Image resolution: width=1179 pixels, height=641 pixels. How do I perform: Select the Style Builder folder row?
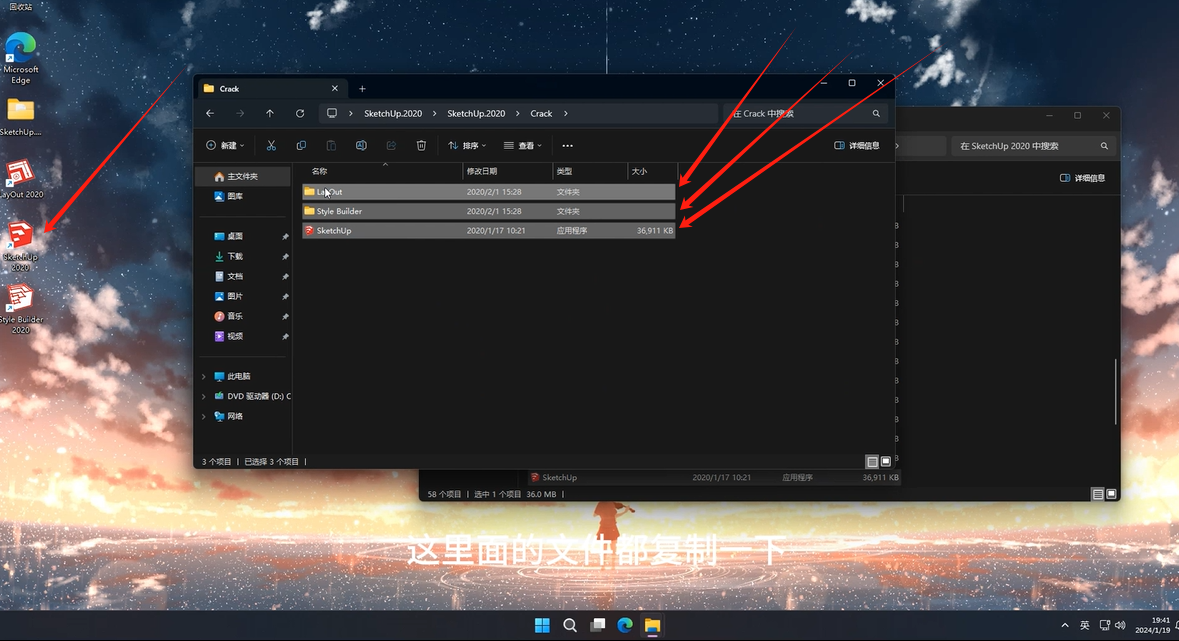pos(489,211)
